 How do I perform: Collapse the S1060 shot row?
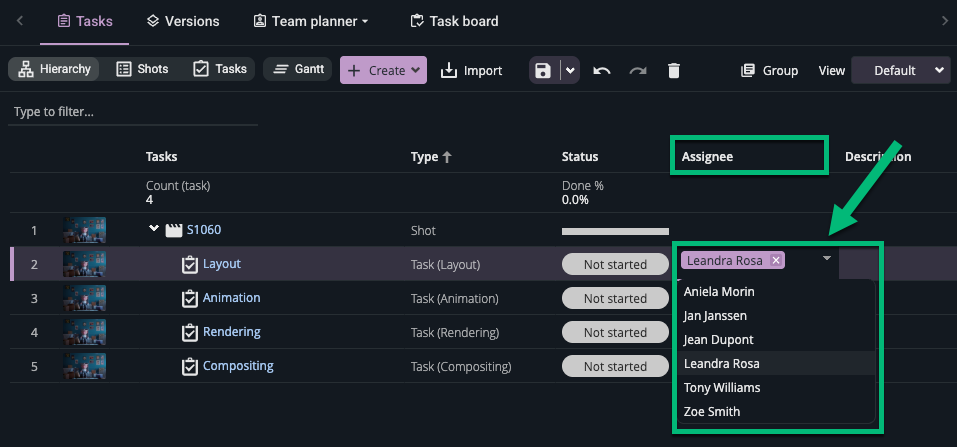(154, 229)
